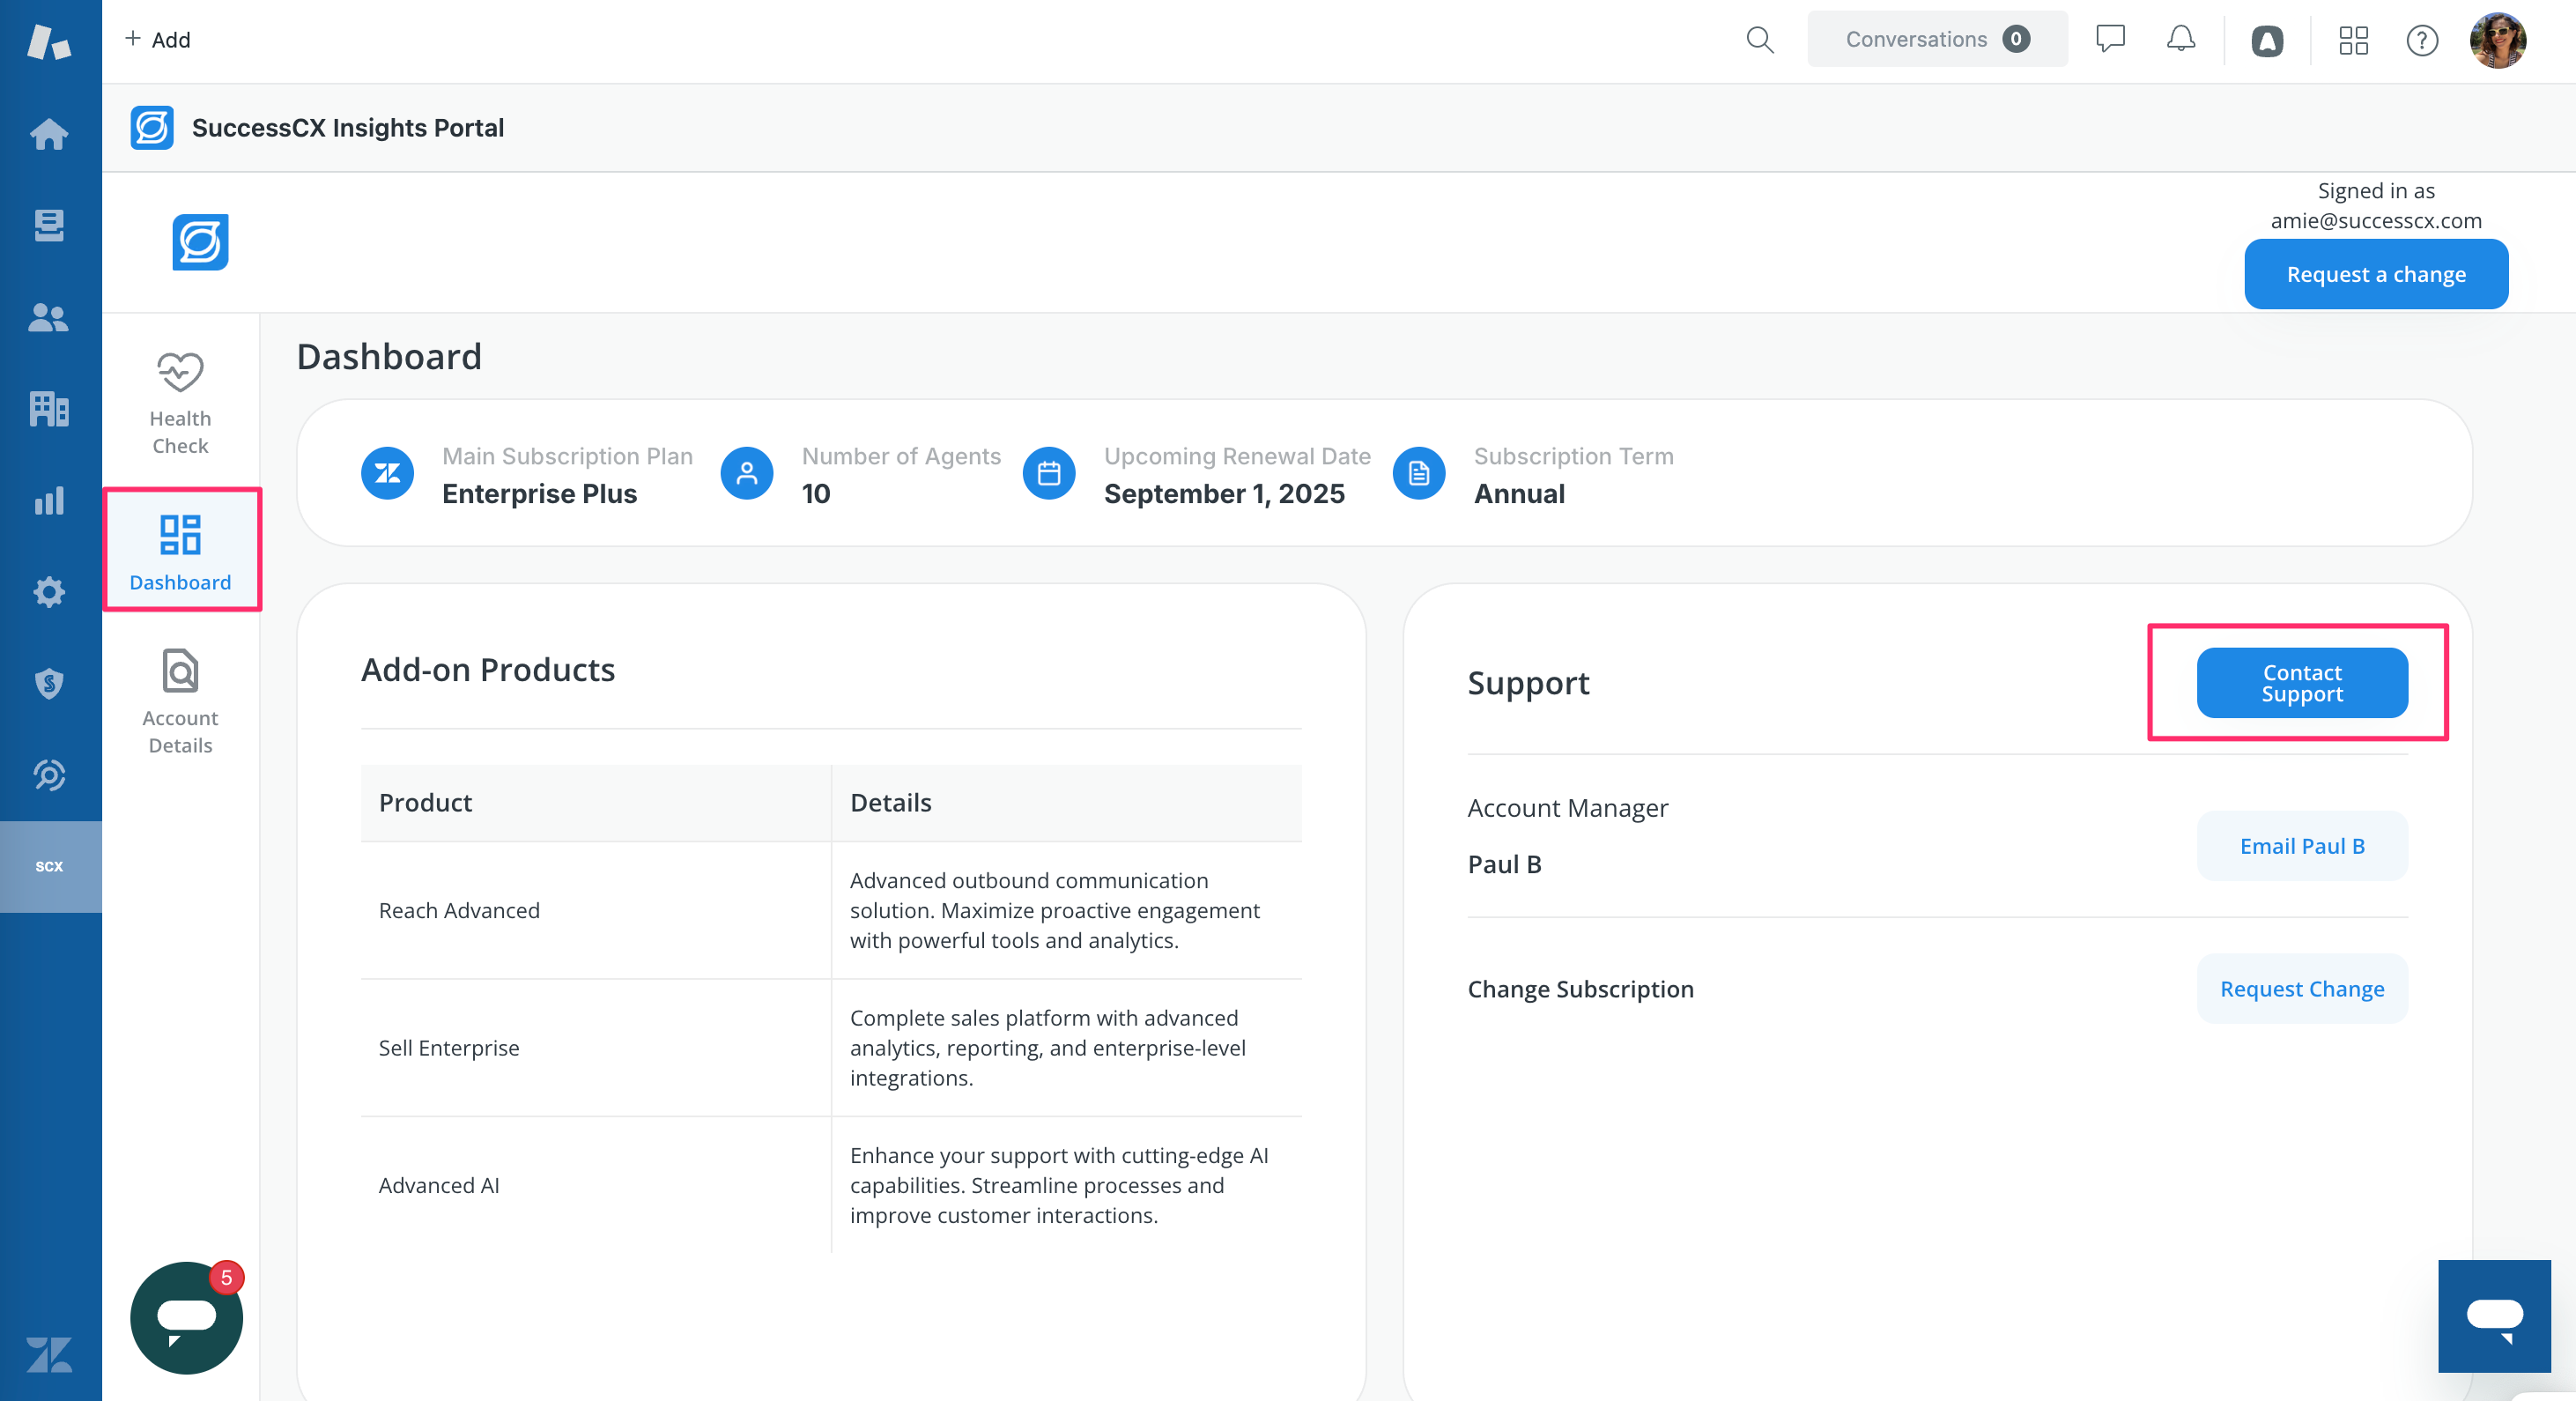Click the dark rounded app icon in top bar

click(x=2267, y=40)
